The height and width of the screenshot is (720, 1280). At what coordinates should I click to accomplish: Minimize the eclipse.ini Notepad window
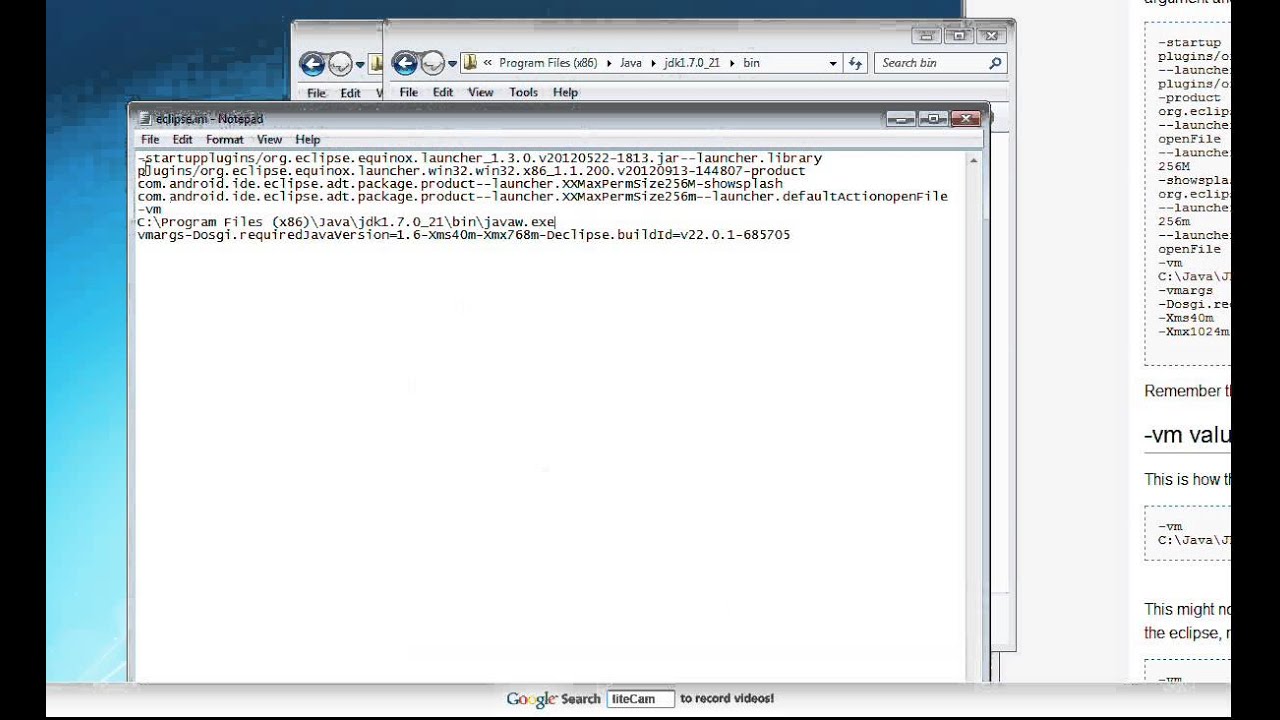(x=901, y=118)
